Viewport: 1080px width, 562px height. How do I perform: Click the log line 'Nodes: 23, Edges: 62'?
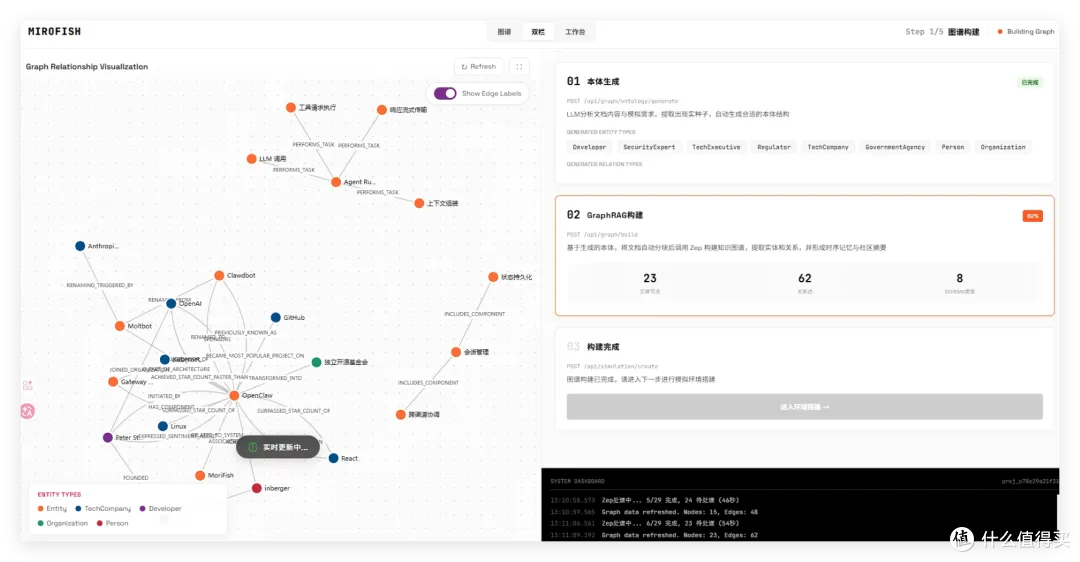point(654,535)
